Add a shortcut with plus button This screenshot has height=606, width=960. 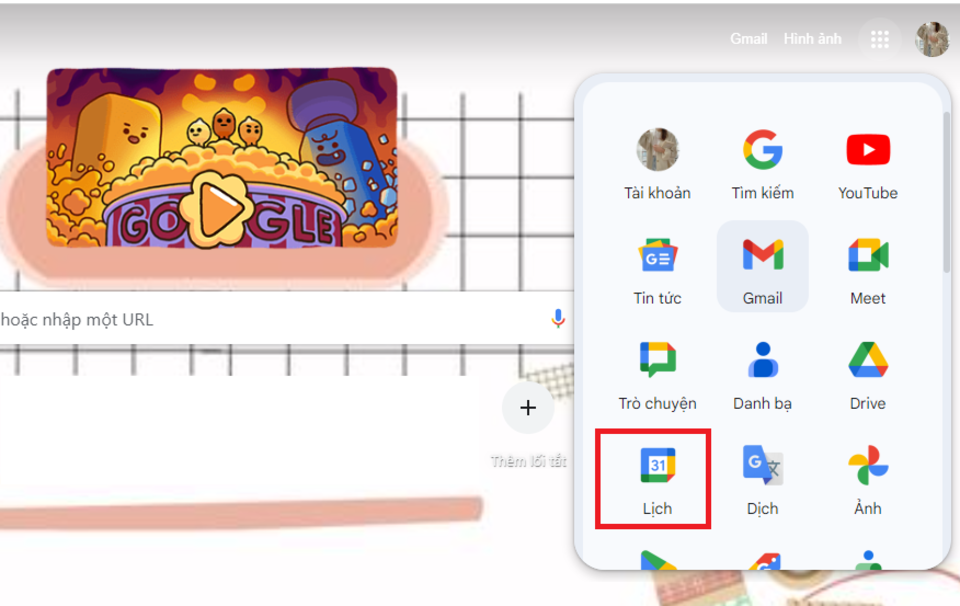click(528, 408)
